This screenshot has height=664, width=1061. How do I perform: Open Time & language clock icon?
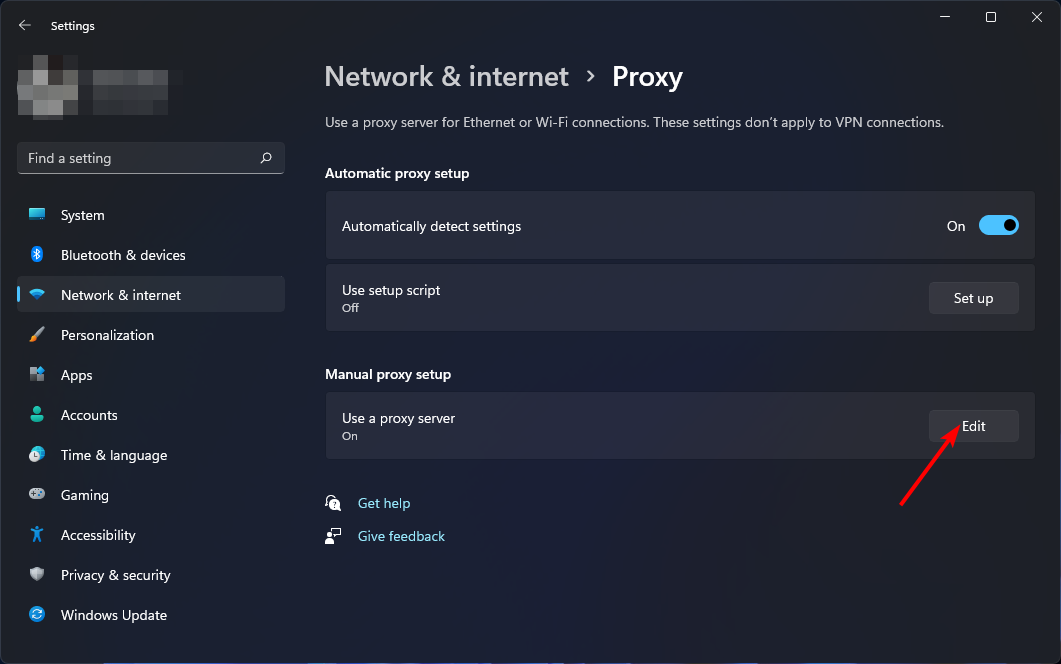click(37, 455)
